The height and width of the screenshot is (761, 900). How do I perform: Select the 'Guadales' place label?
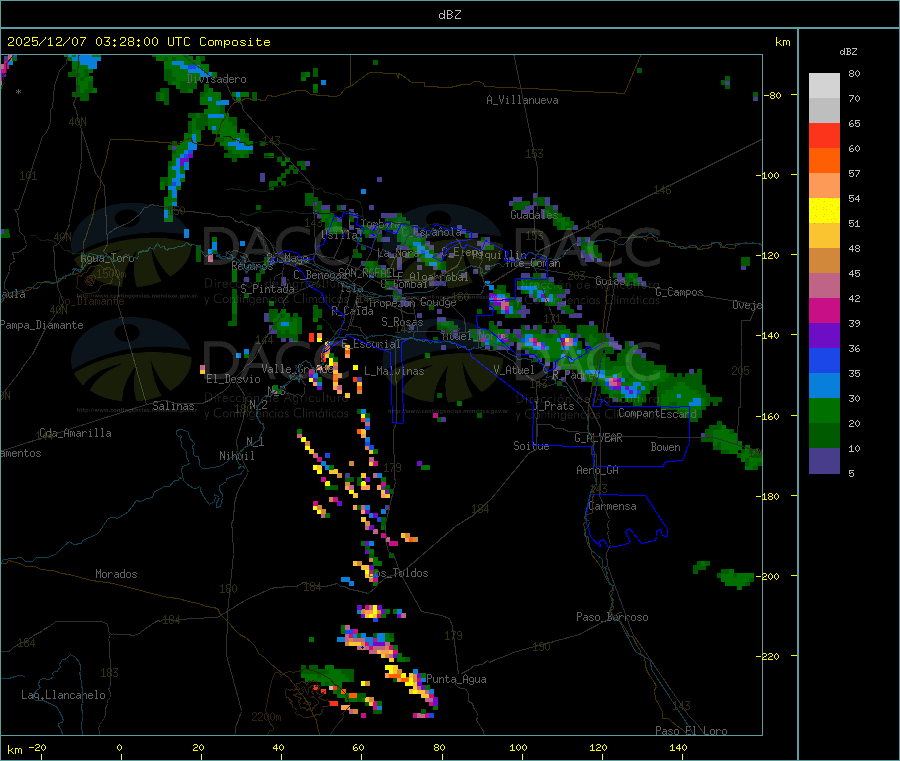[534, 215]
